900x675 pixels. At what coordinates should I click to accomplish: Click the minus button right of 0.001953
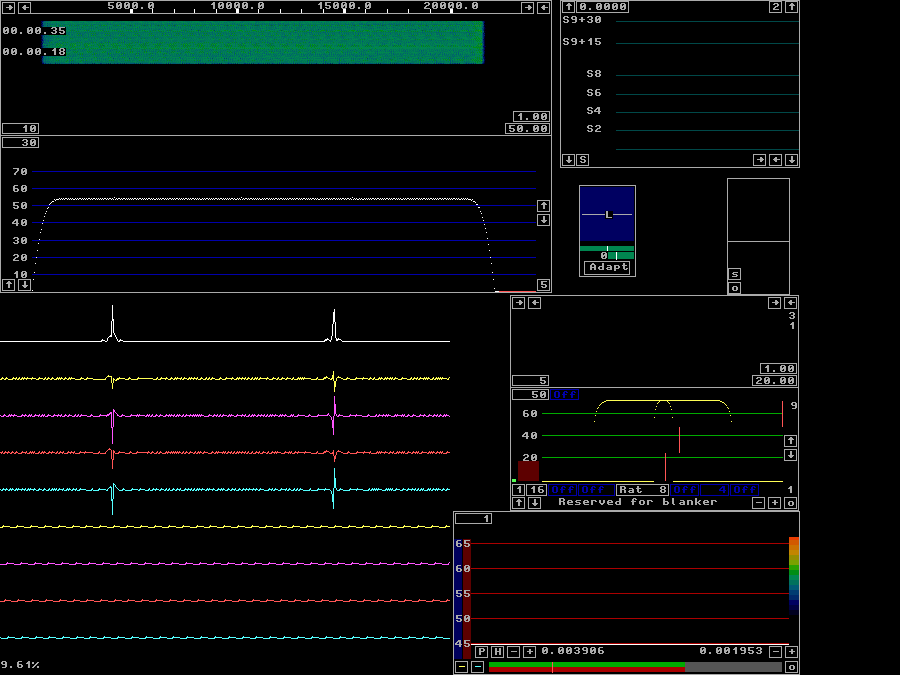[775, 652]
